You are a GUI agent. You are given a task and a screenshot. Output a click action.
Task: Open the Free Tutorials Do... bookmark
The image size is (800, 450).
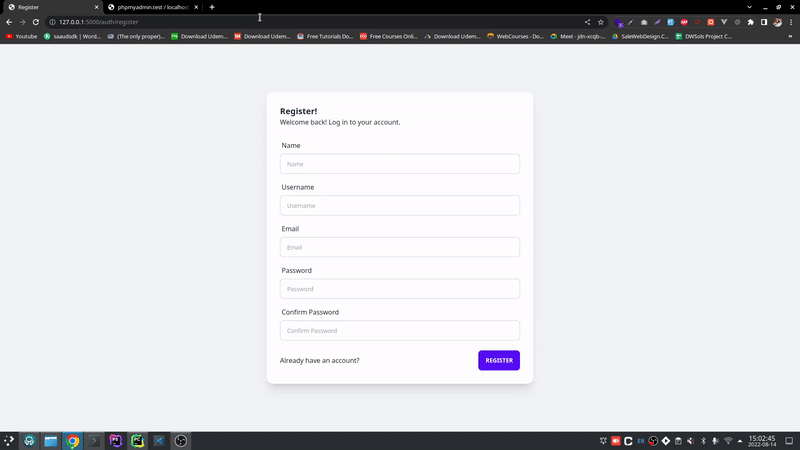point(325,36)
